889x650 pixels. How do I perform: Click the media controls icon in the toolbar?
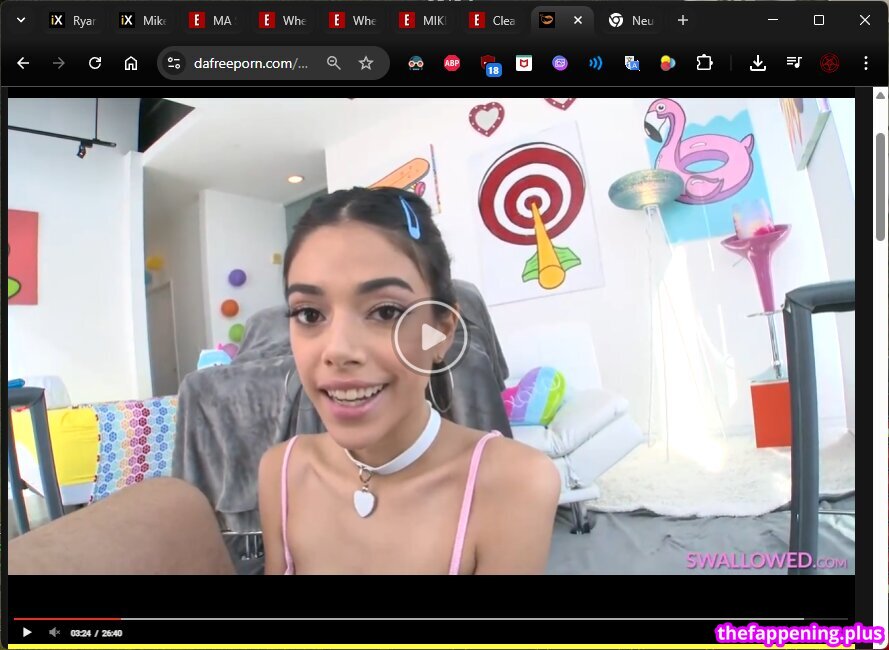[x=794, y=63]
